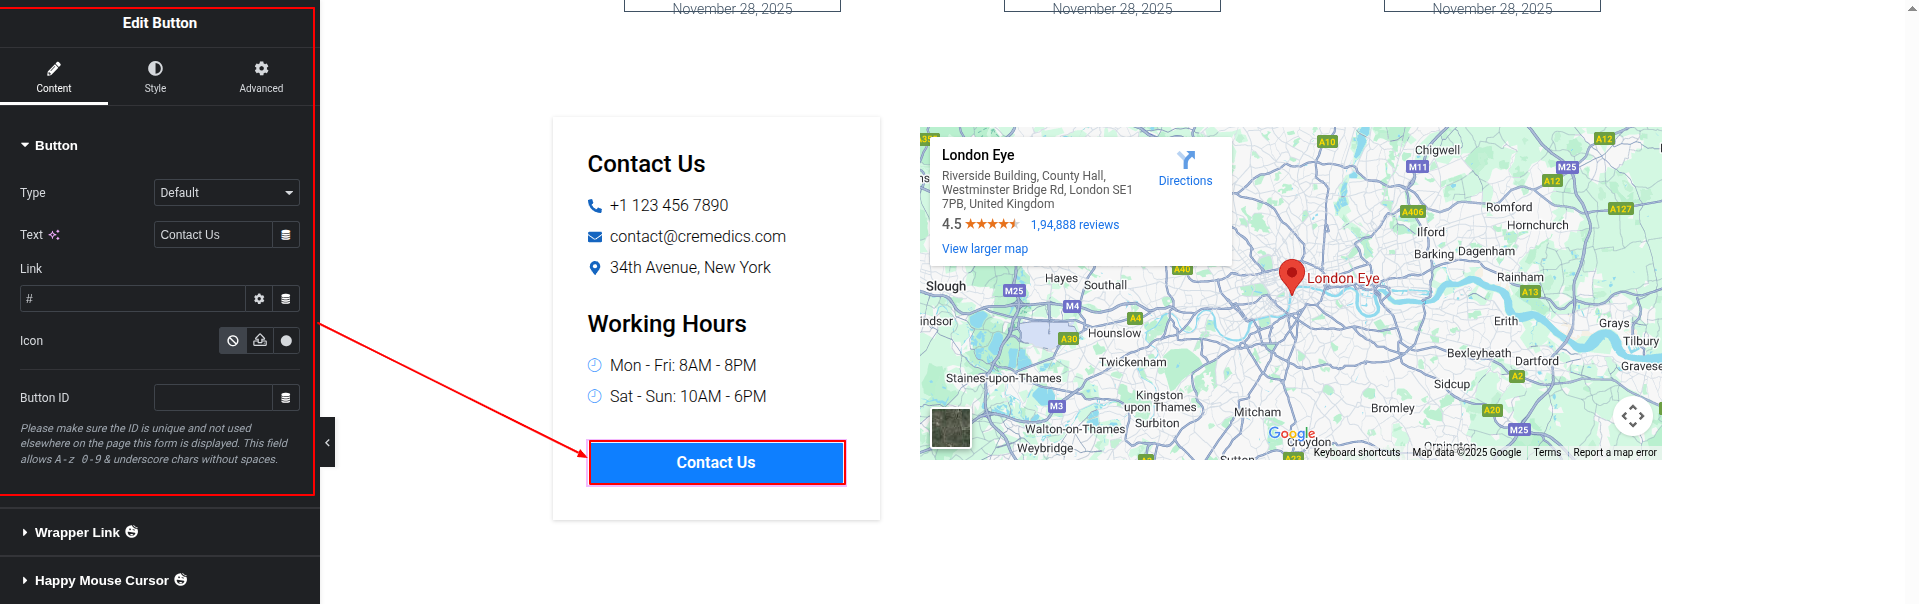Viewport: 1919px width, 604px height.
Task: Click the Link URL input field
Action: (x=132, y=299)
